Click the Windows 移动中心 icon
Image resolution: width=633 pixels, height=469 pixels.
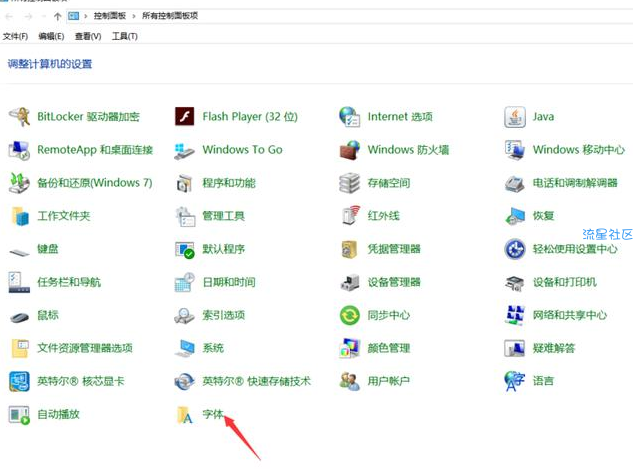click(515, 150)
